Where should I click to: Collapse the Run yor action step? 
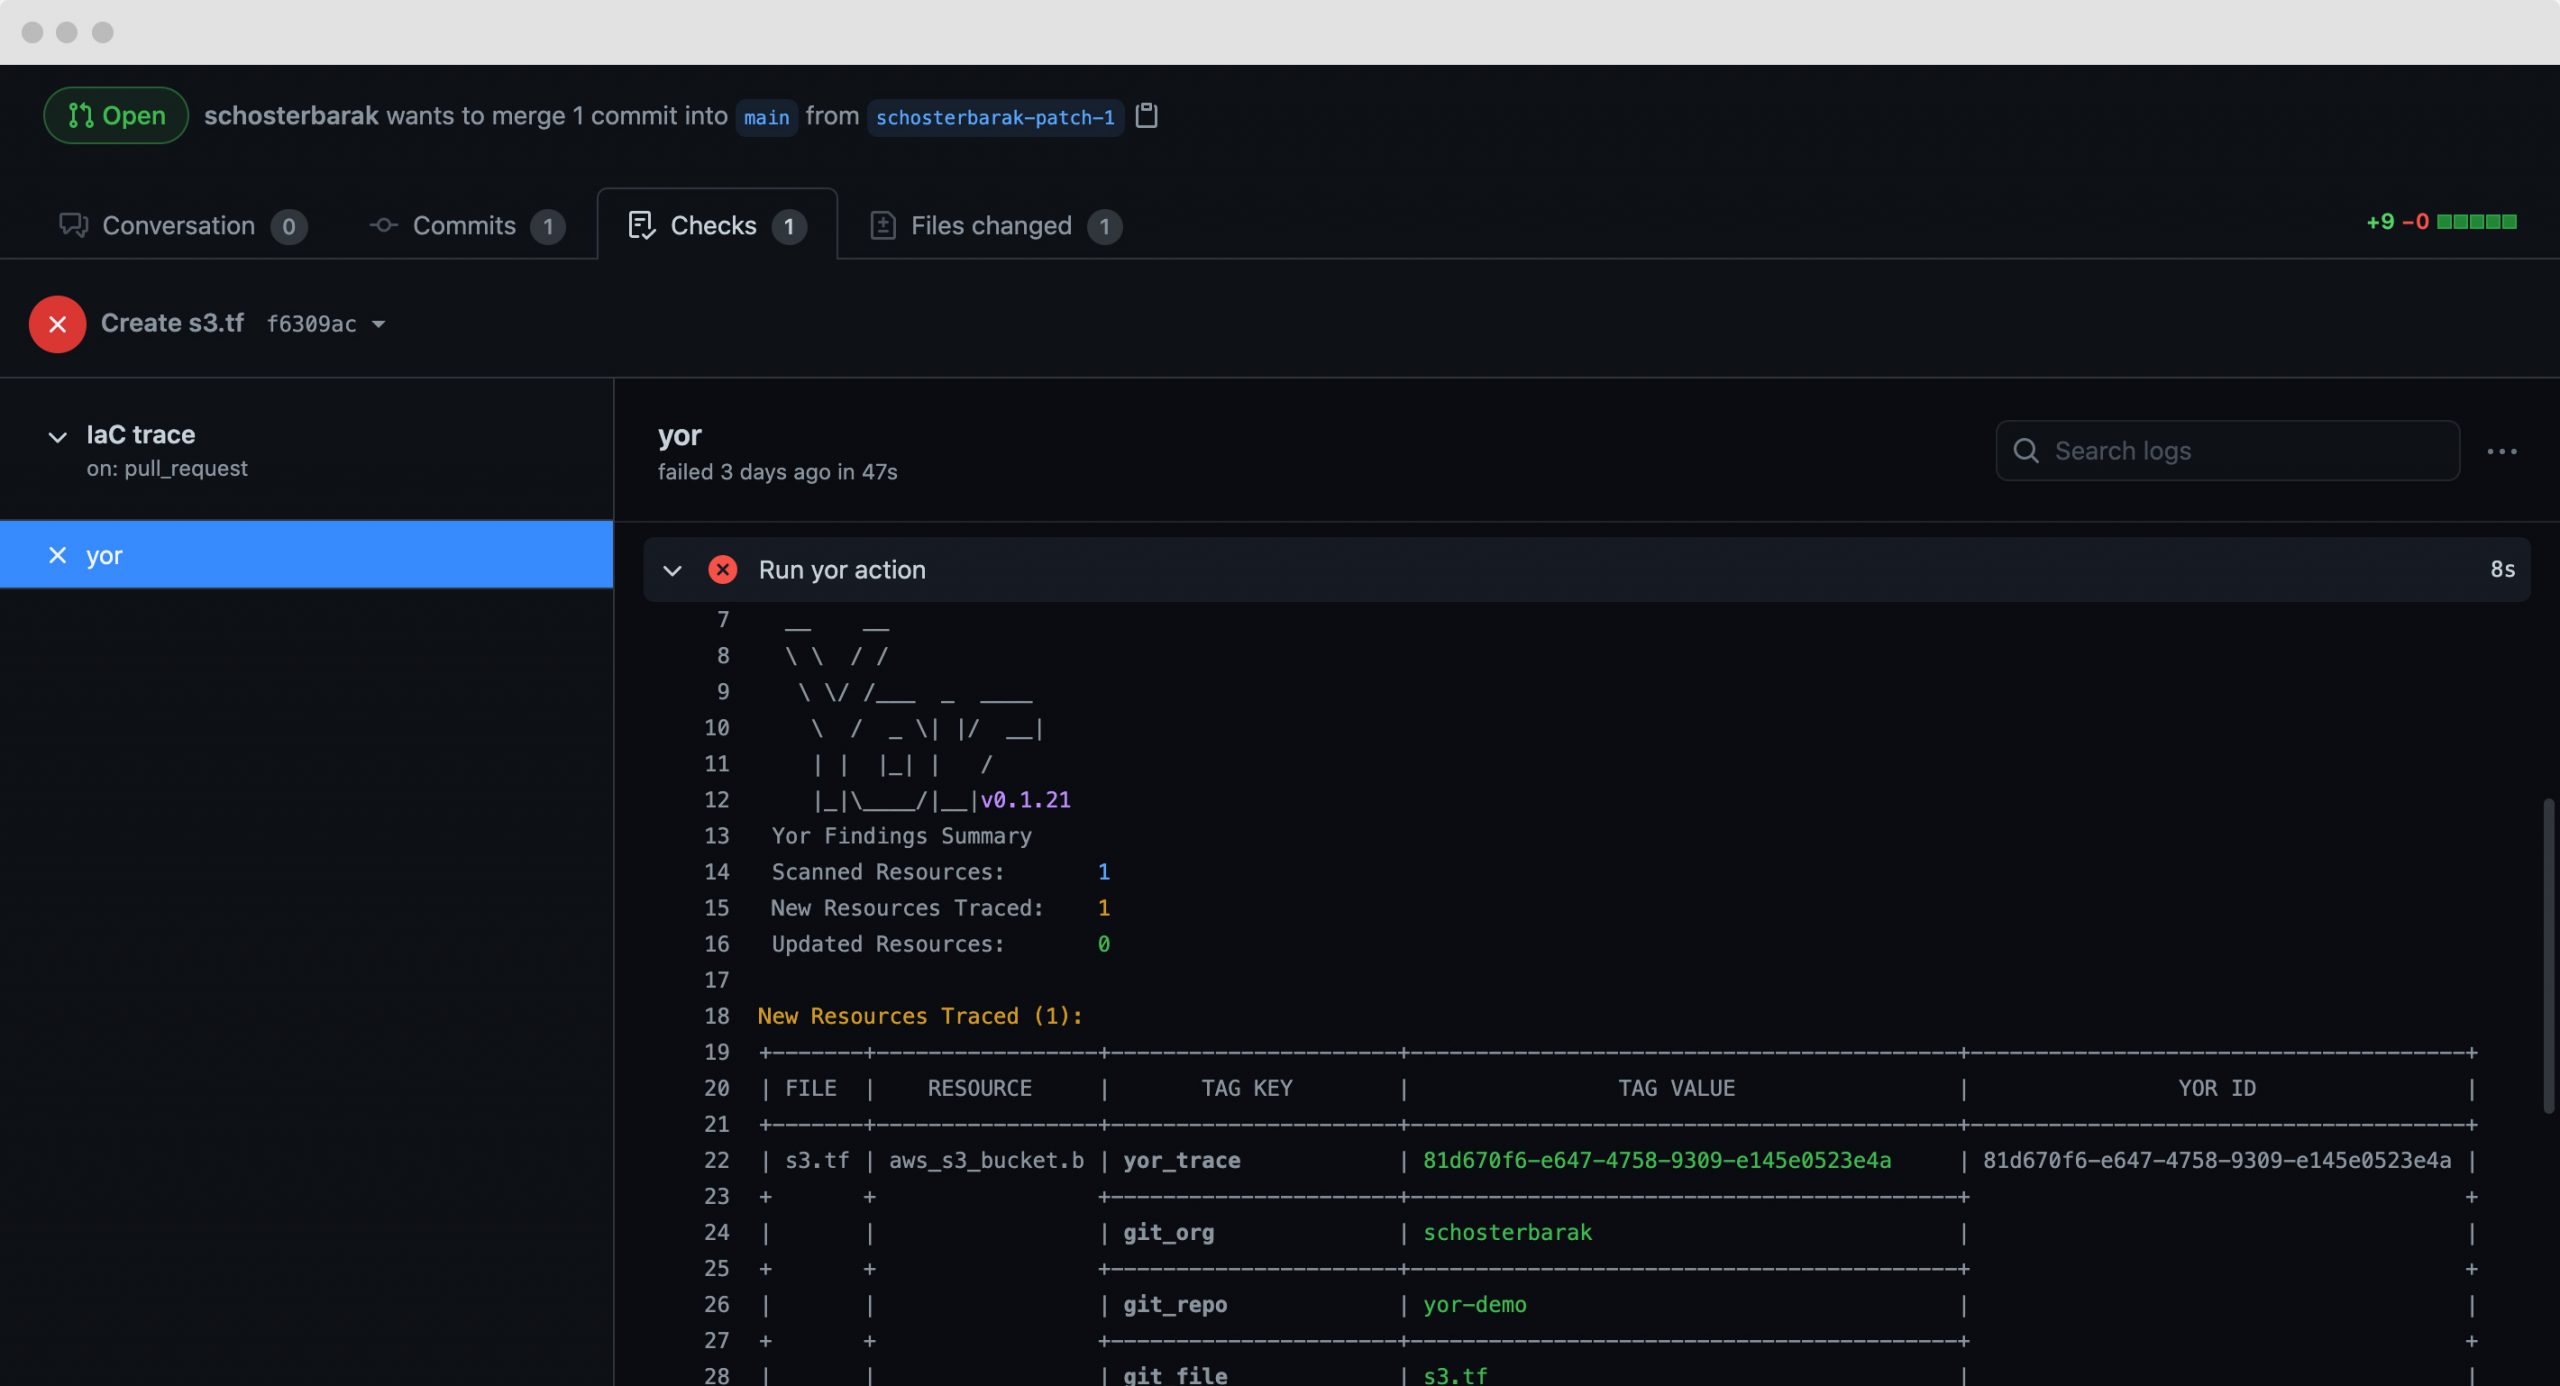click(x=672, y=569)
